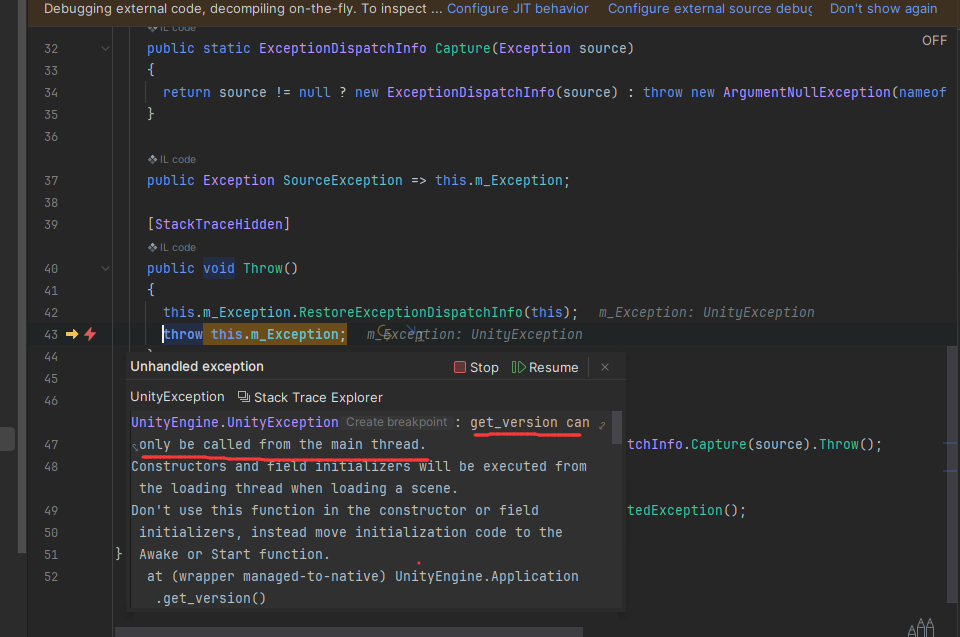Image resolution: width=960 pixels, height=637 pixels.
Task: Show IL code above Throw method
Action: (172, 247)
